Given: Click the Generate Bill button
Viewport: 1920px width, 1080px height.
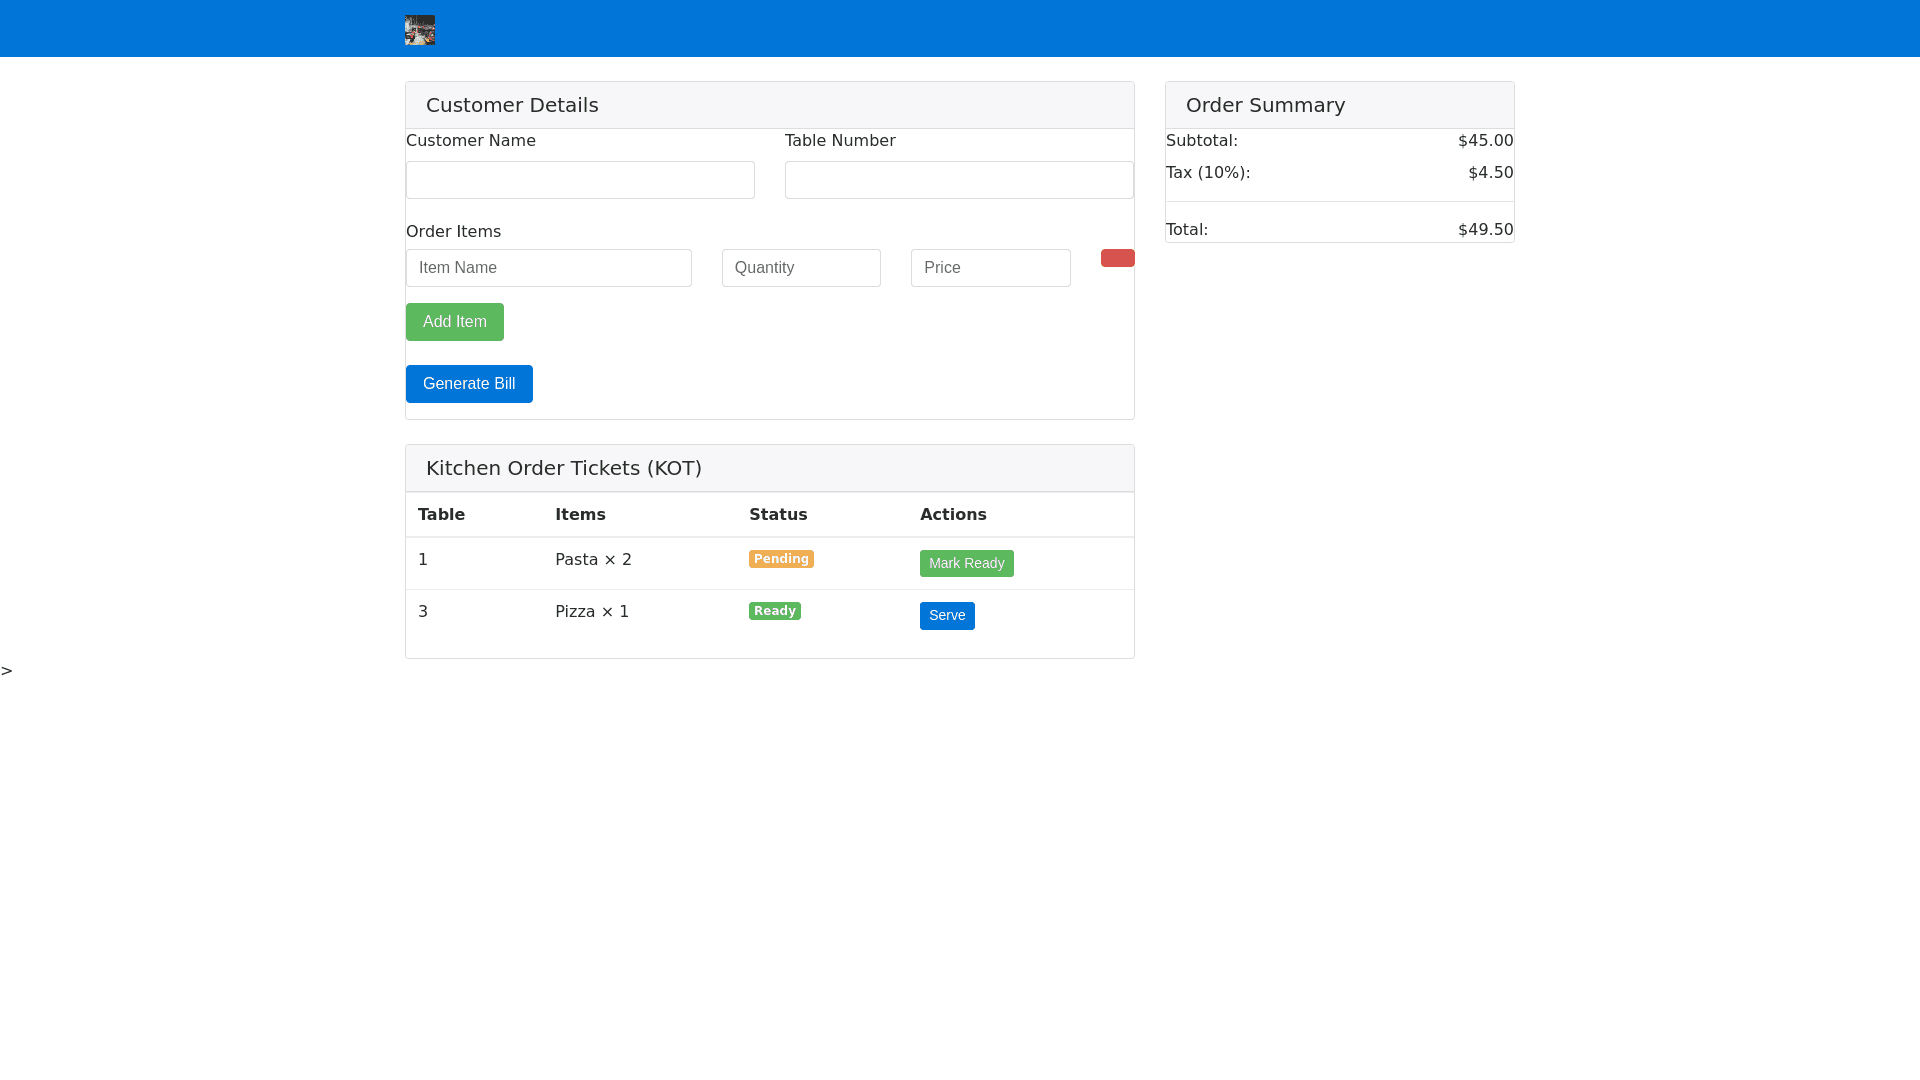Looking at the screenshot, I should point(469,384).
